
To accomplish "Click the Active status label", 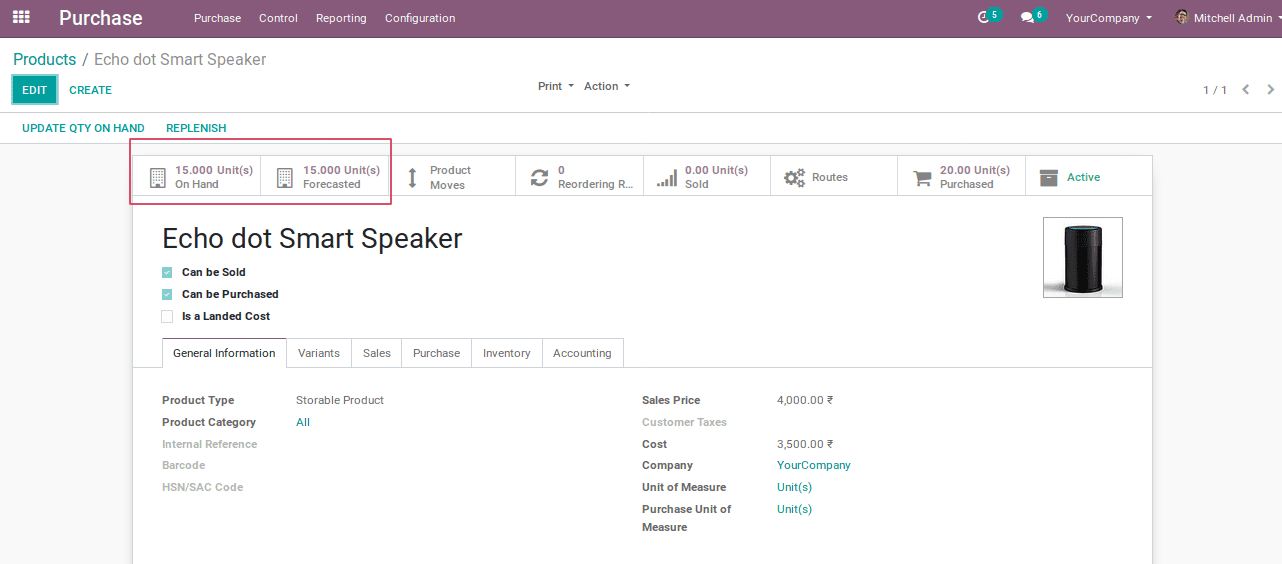I will [x=1083, y=177].
